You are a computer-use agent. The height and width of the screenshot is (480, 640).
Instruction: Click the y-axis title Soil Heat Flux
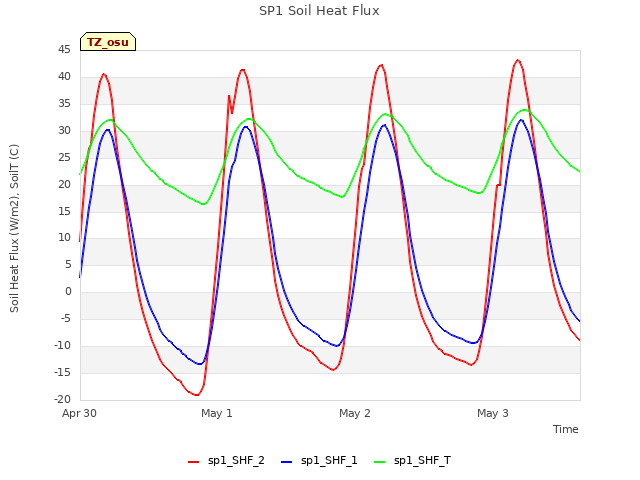14,228
